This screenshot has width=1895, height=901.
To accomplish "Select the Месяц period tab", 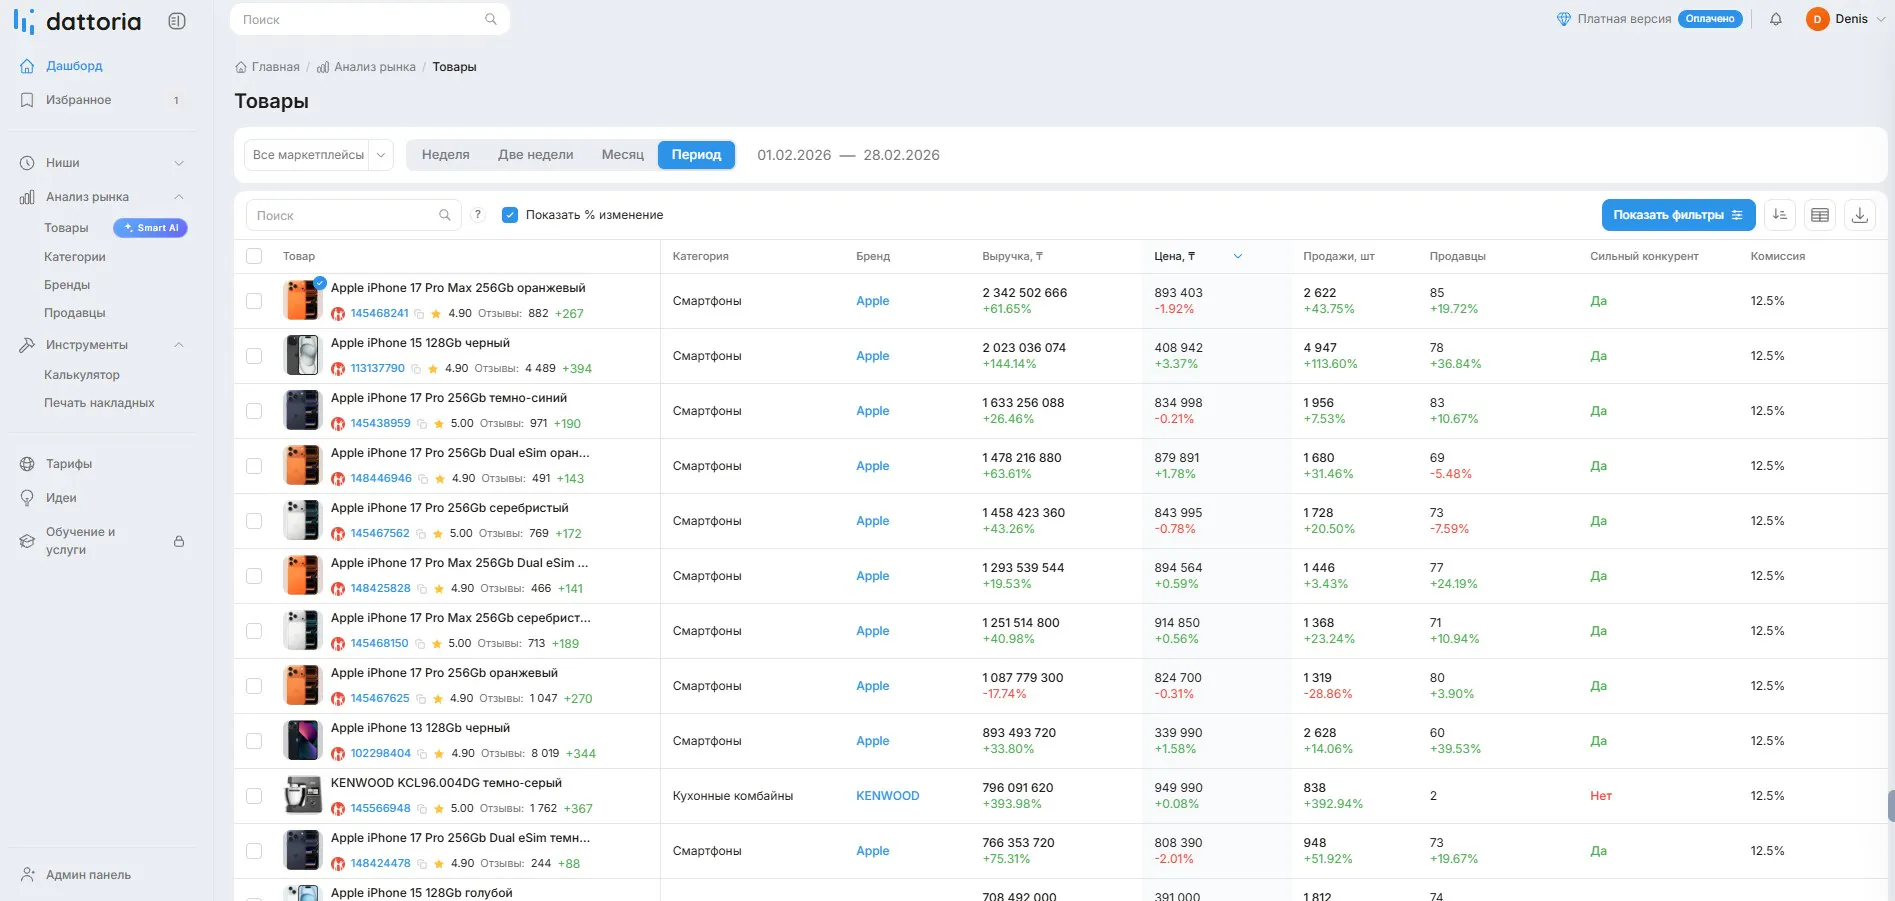I will click(622, 155).
